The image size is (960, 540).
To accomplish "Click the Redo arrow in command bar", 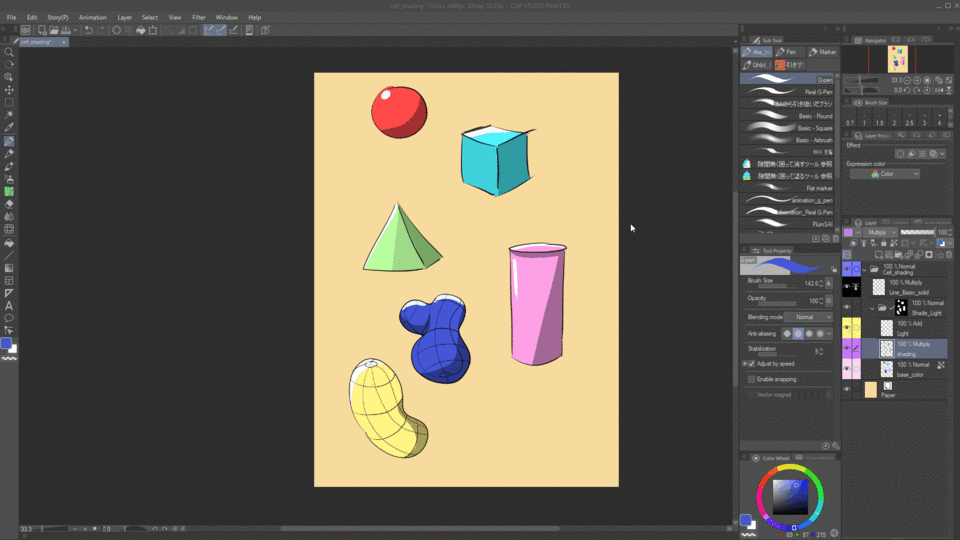I will [x=101, y=30].
